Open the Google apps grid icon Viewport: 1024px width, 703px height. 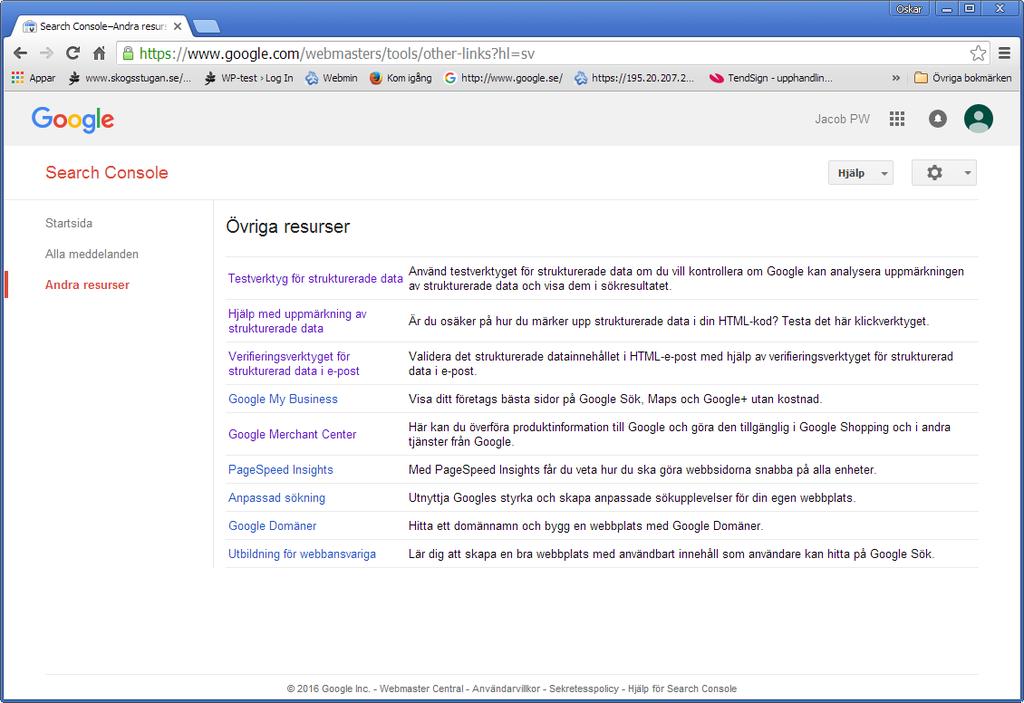897,119
